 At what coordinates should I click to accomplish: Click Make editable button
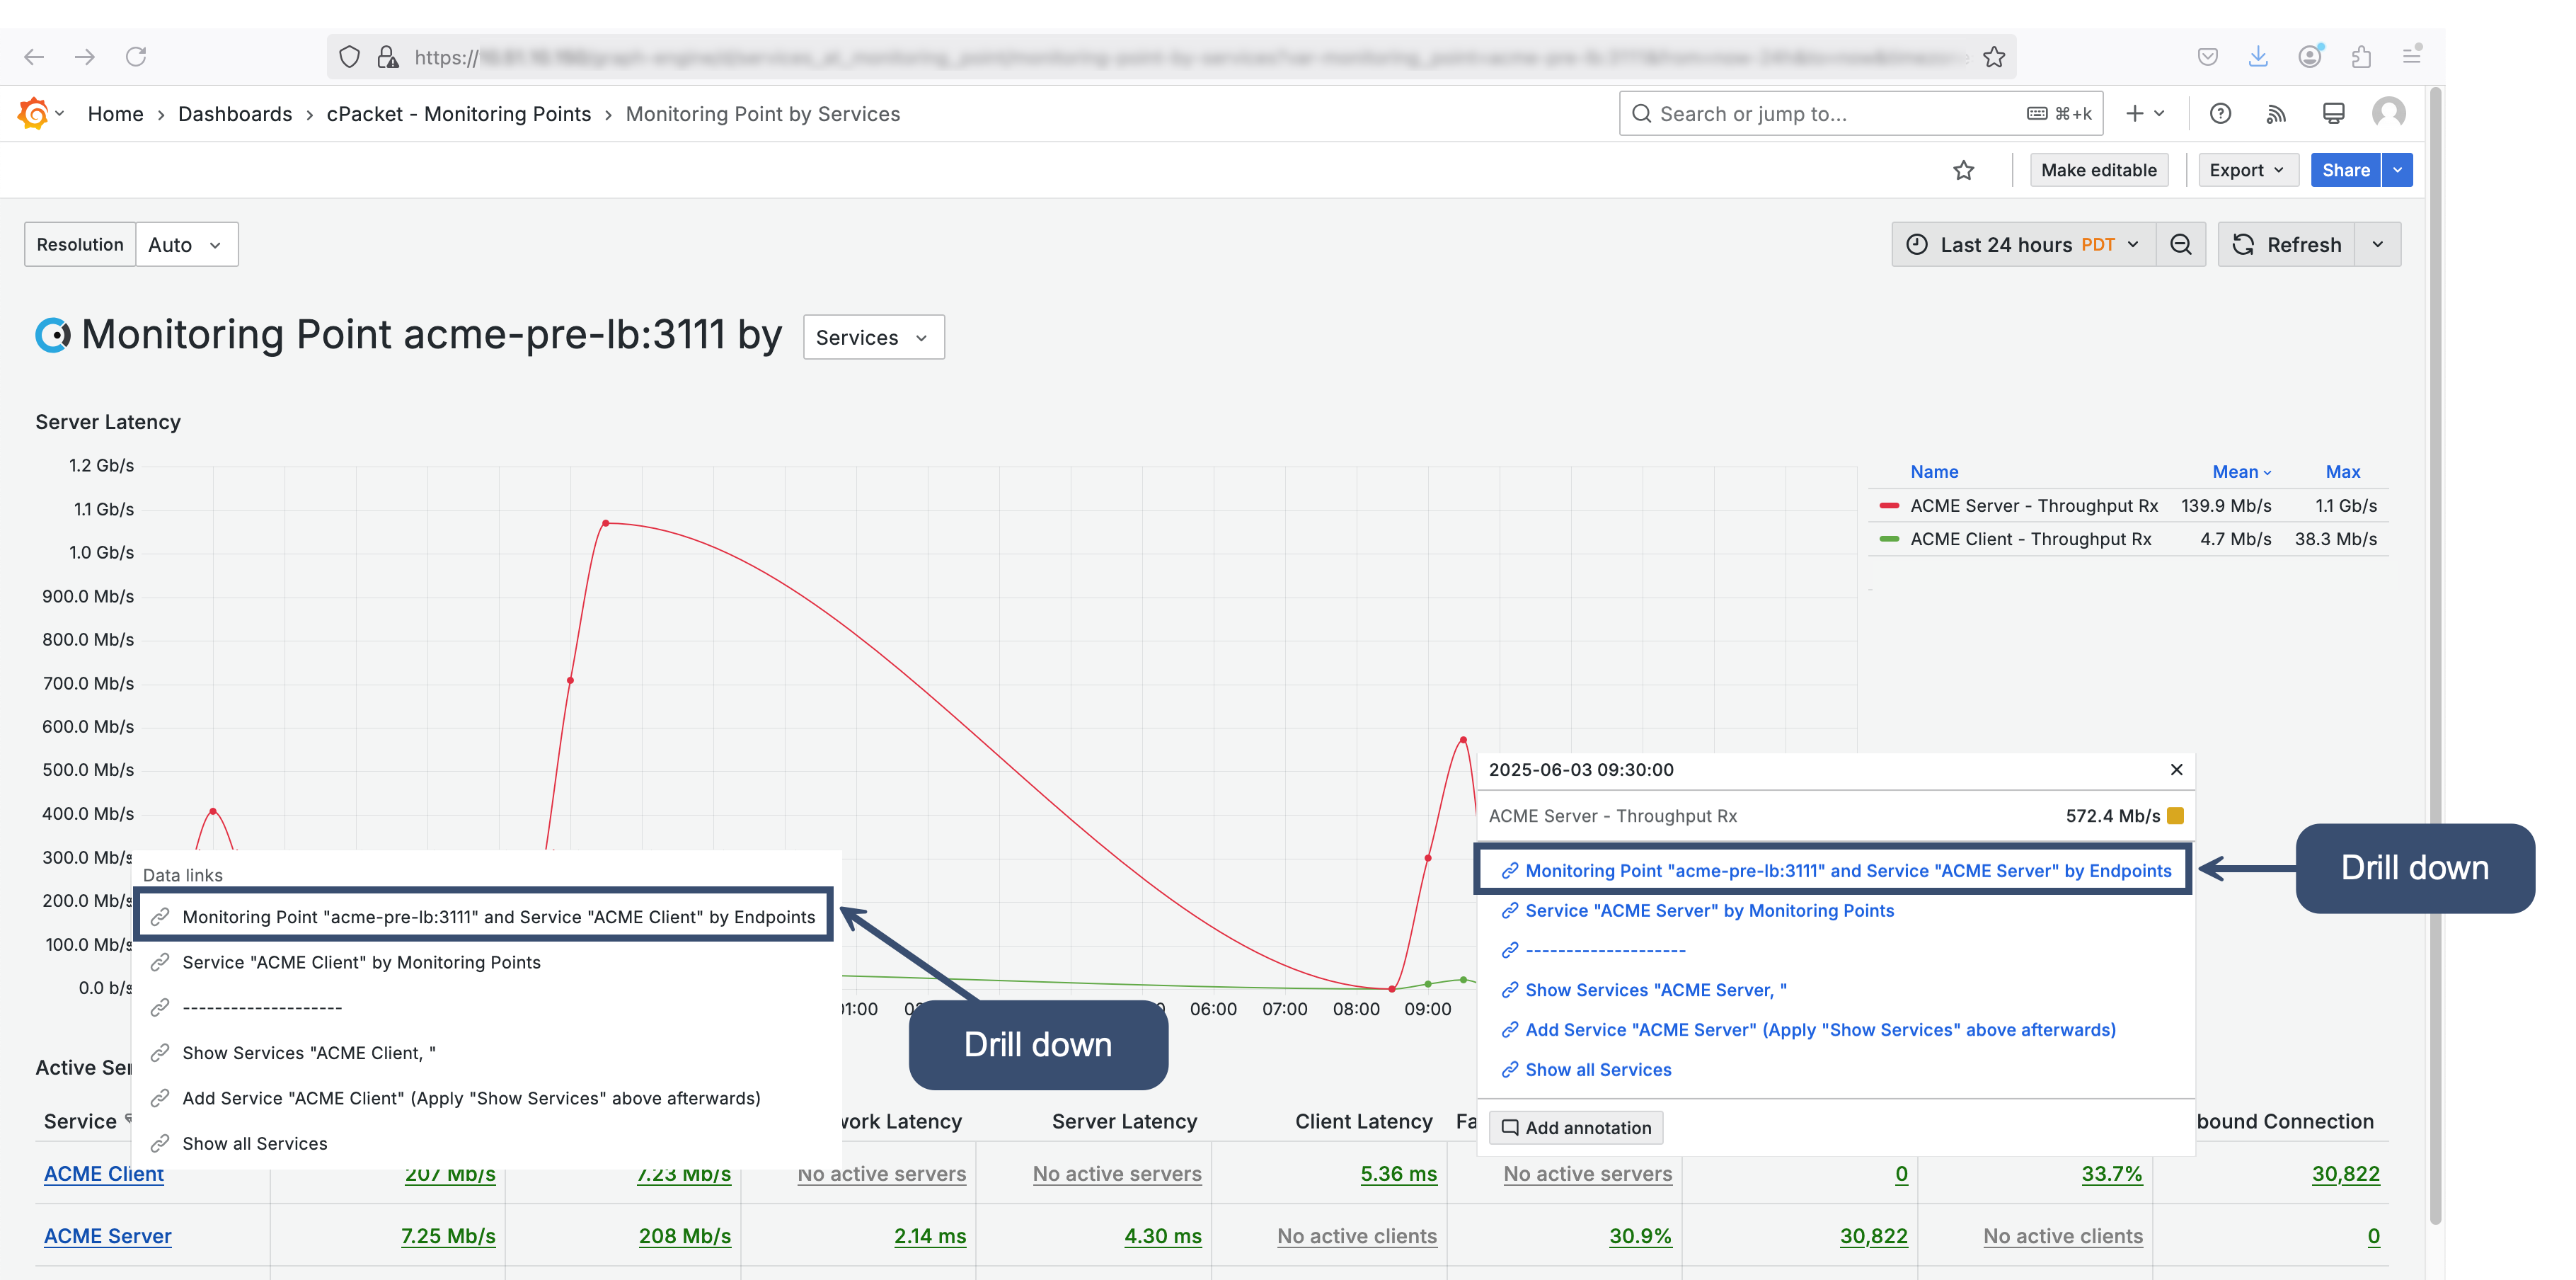pyautogui.click(x=2098, y=170)
